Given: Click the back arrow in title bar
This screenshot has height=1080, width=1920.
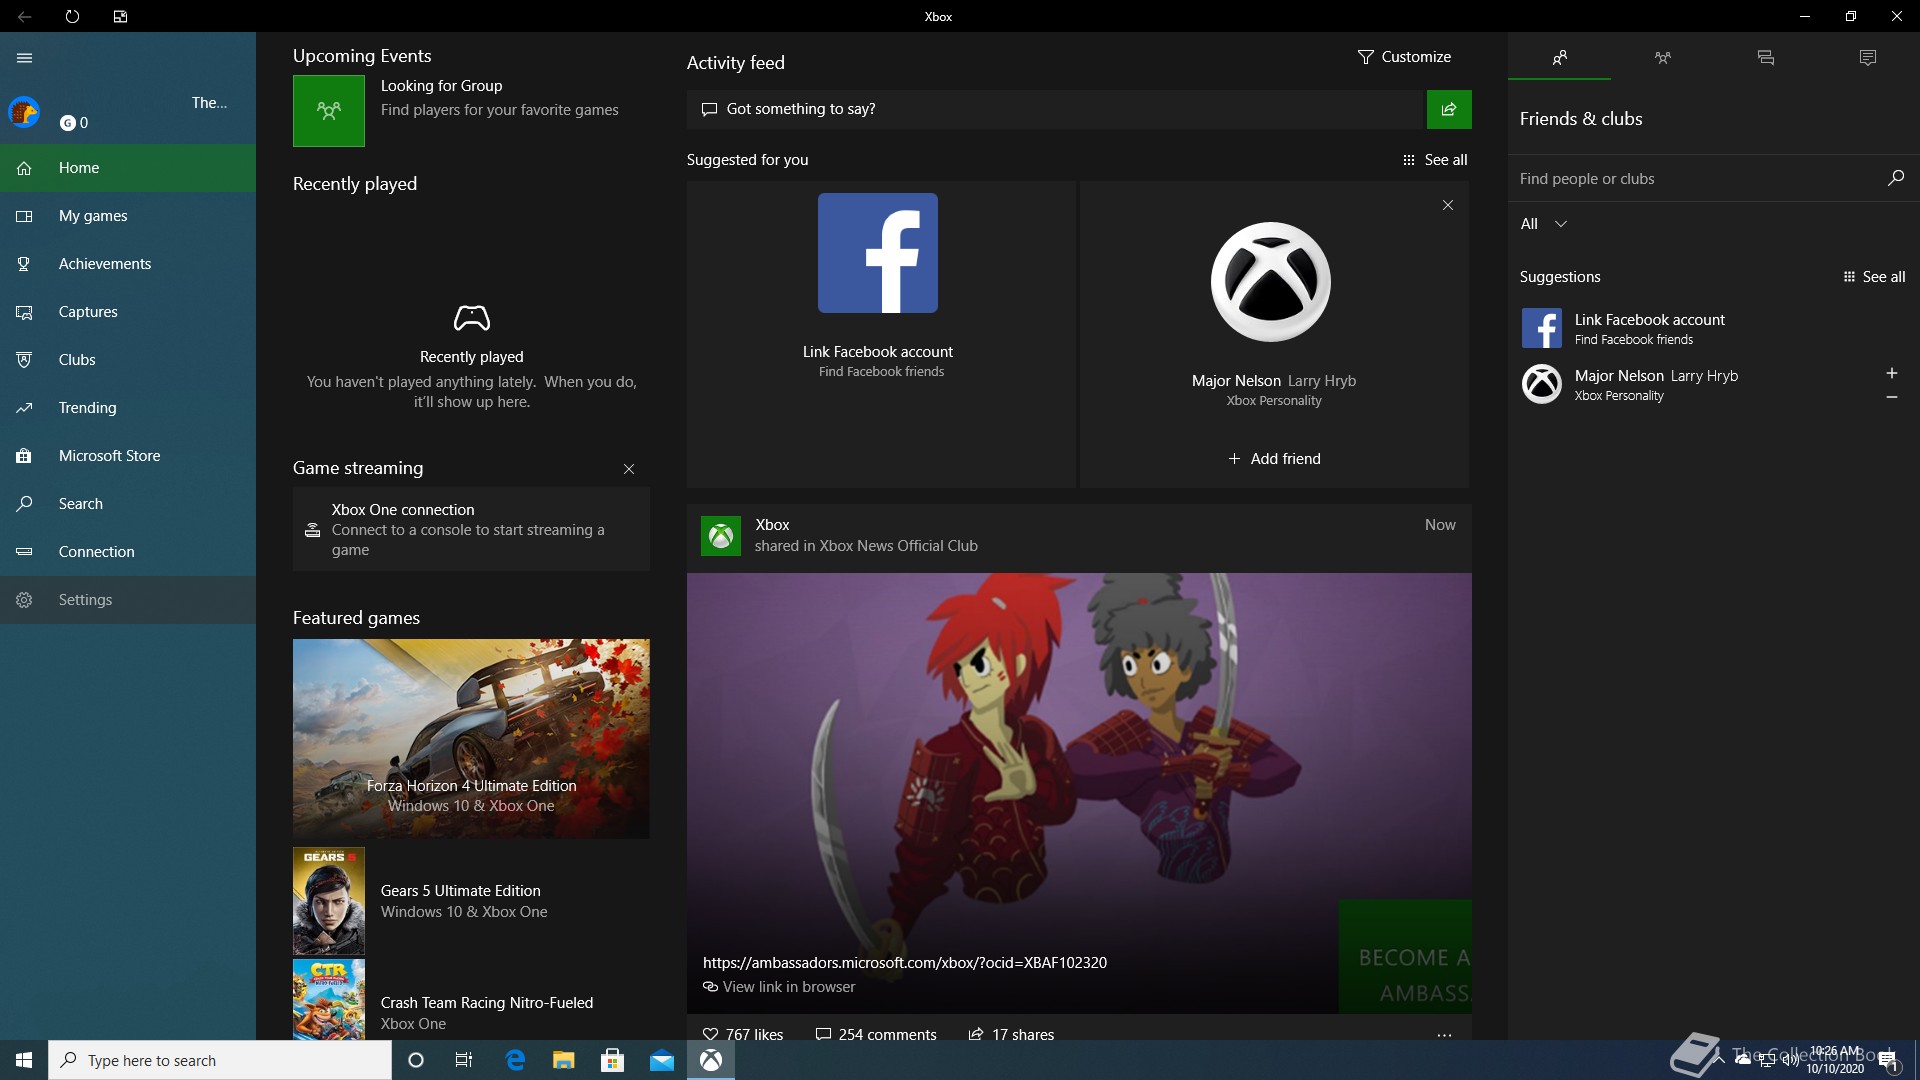Looking at the screenshot, I should click(x=24, y=16).
